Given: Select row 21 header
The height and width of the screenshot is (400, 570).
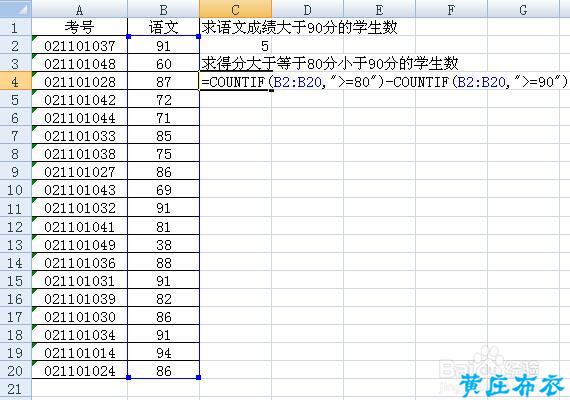Looking at the screenshot, I should click(x=15, y=389).
